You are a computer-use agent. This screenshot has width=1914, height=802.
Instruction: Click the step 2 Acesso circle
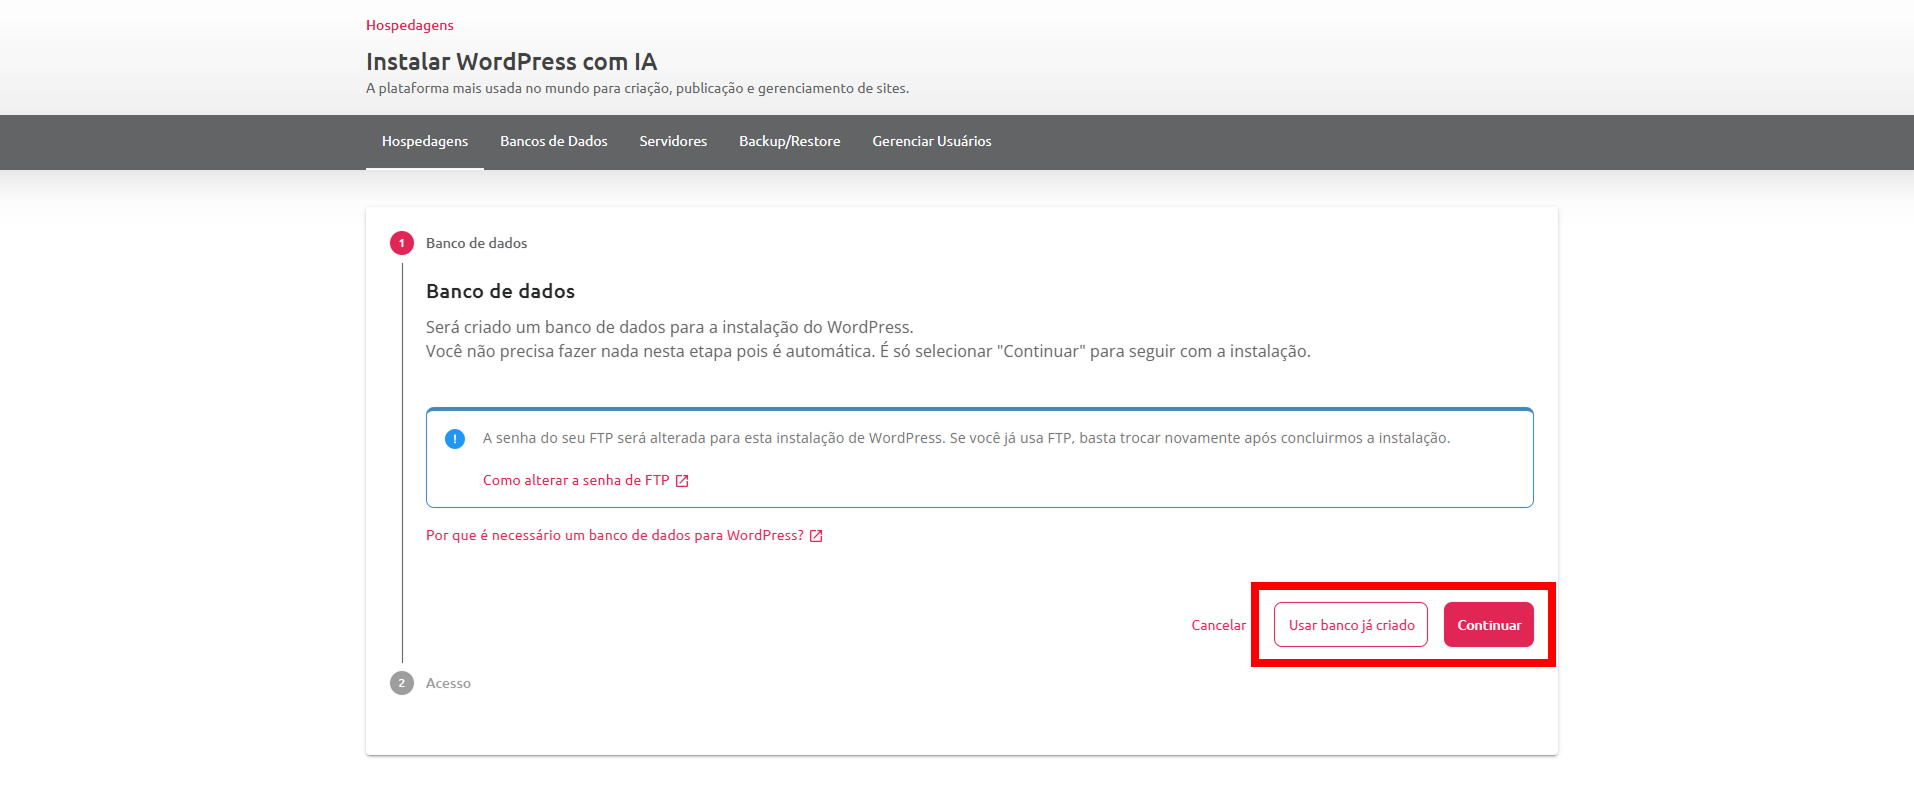pos(402,683)
